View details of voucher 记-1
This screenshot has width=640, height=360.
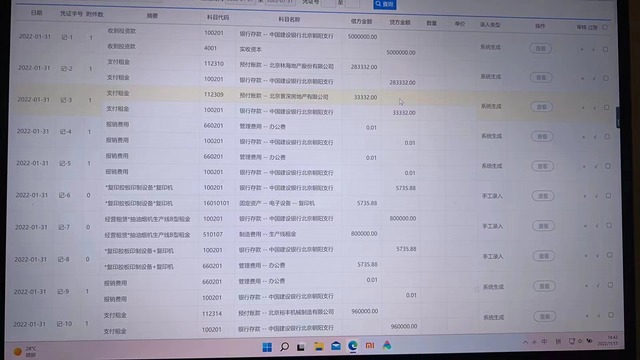tap(540, 49)
